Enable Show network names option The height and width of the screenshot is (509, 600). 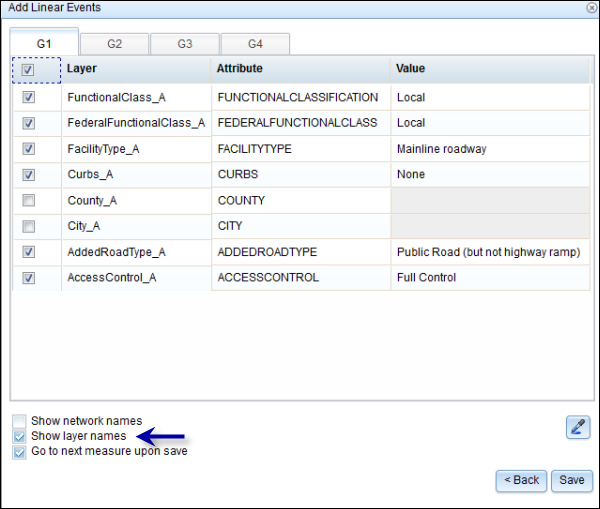(20, 421)
